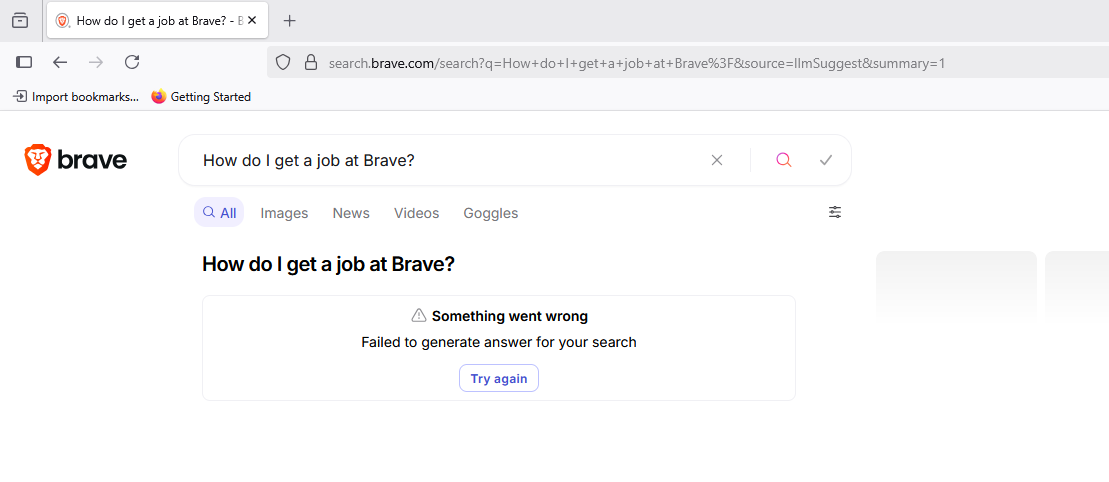Open the Videos results tab

pyautogui.click(x=416, y=213)
